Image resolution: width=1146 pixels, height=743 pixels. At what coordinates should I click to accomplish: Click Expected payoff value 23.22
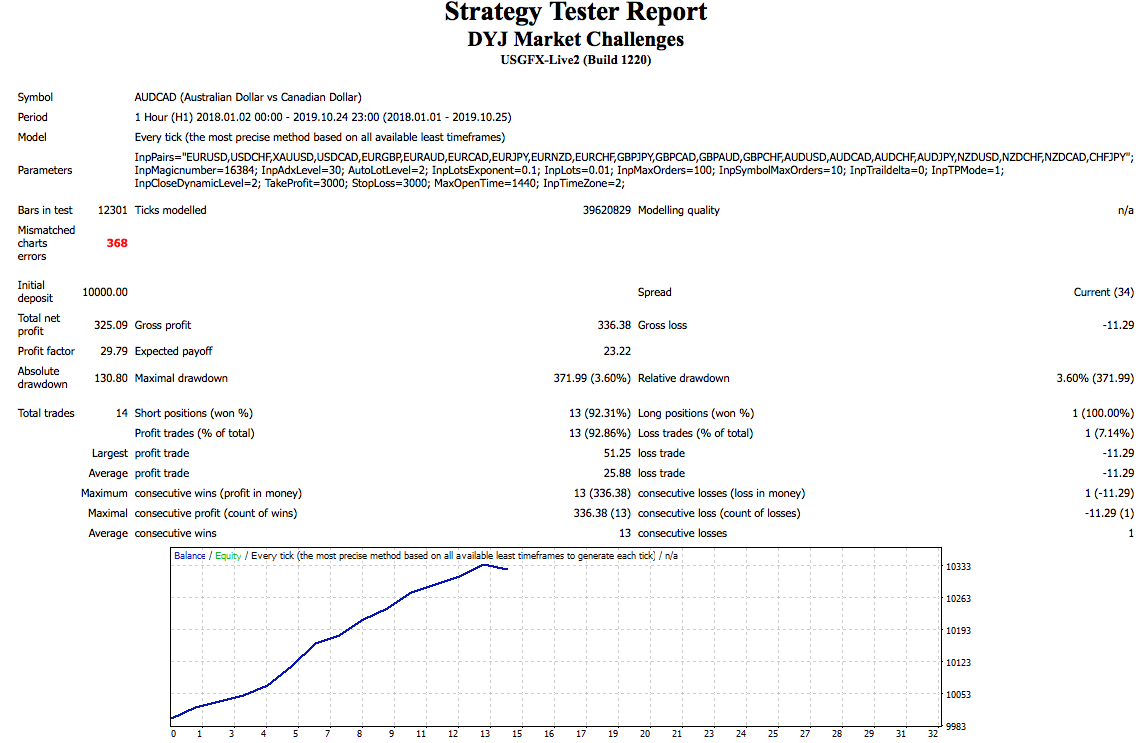point(617,351)
